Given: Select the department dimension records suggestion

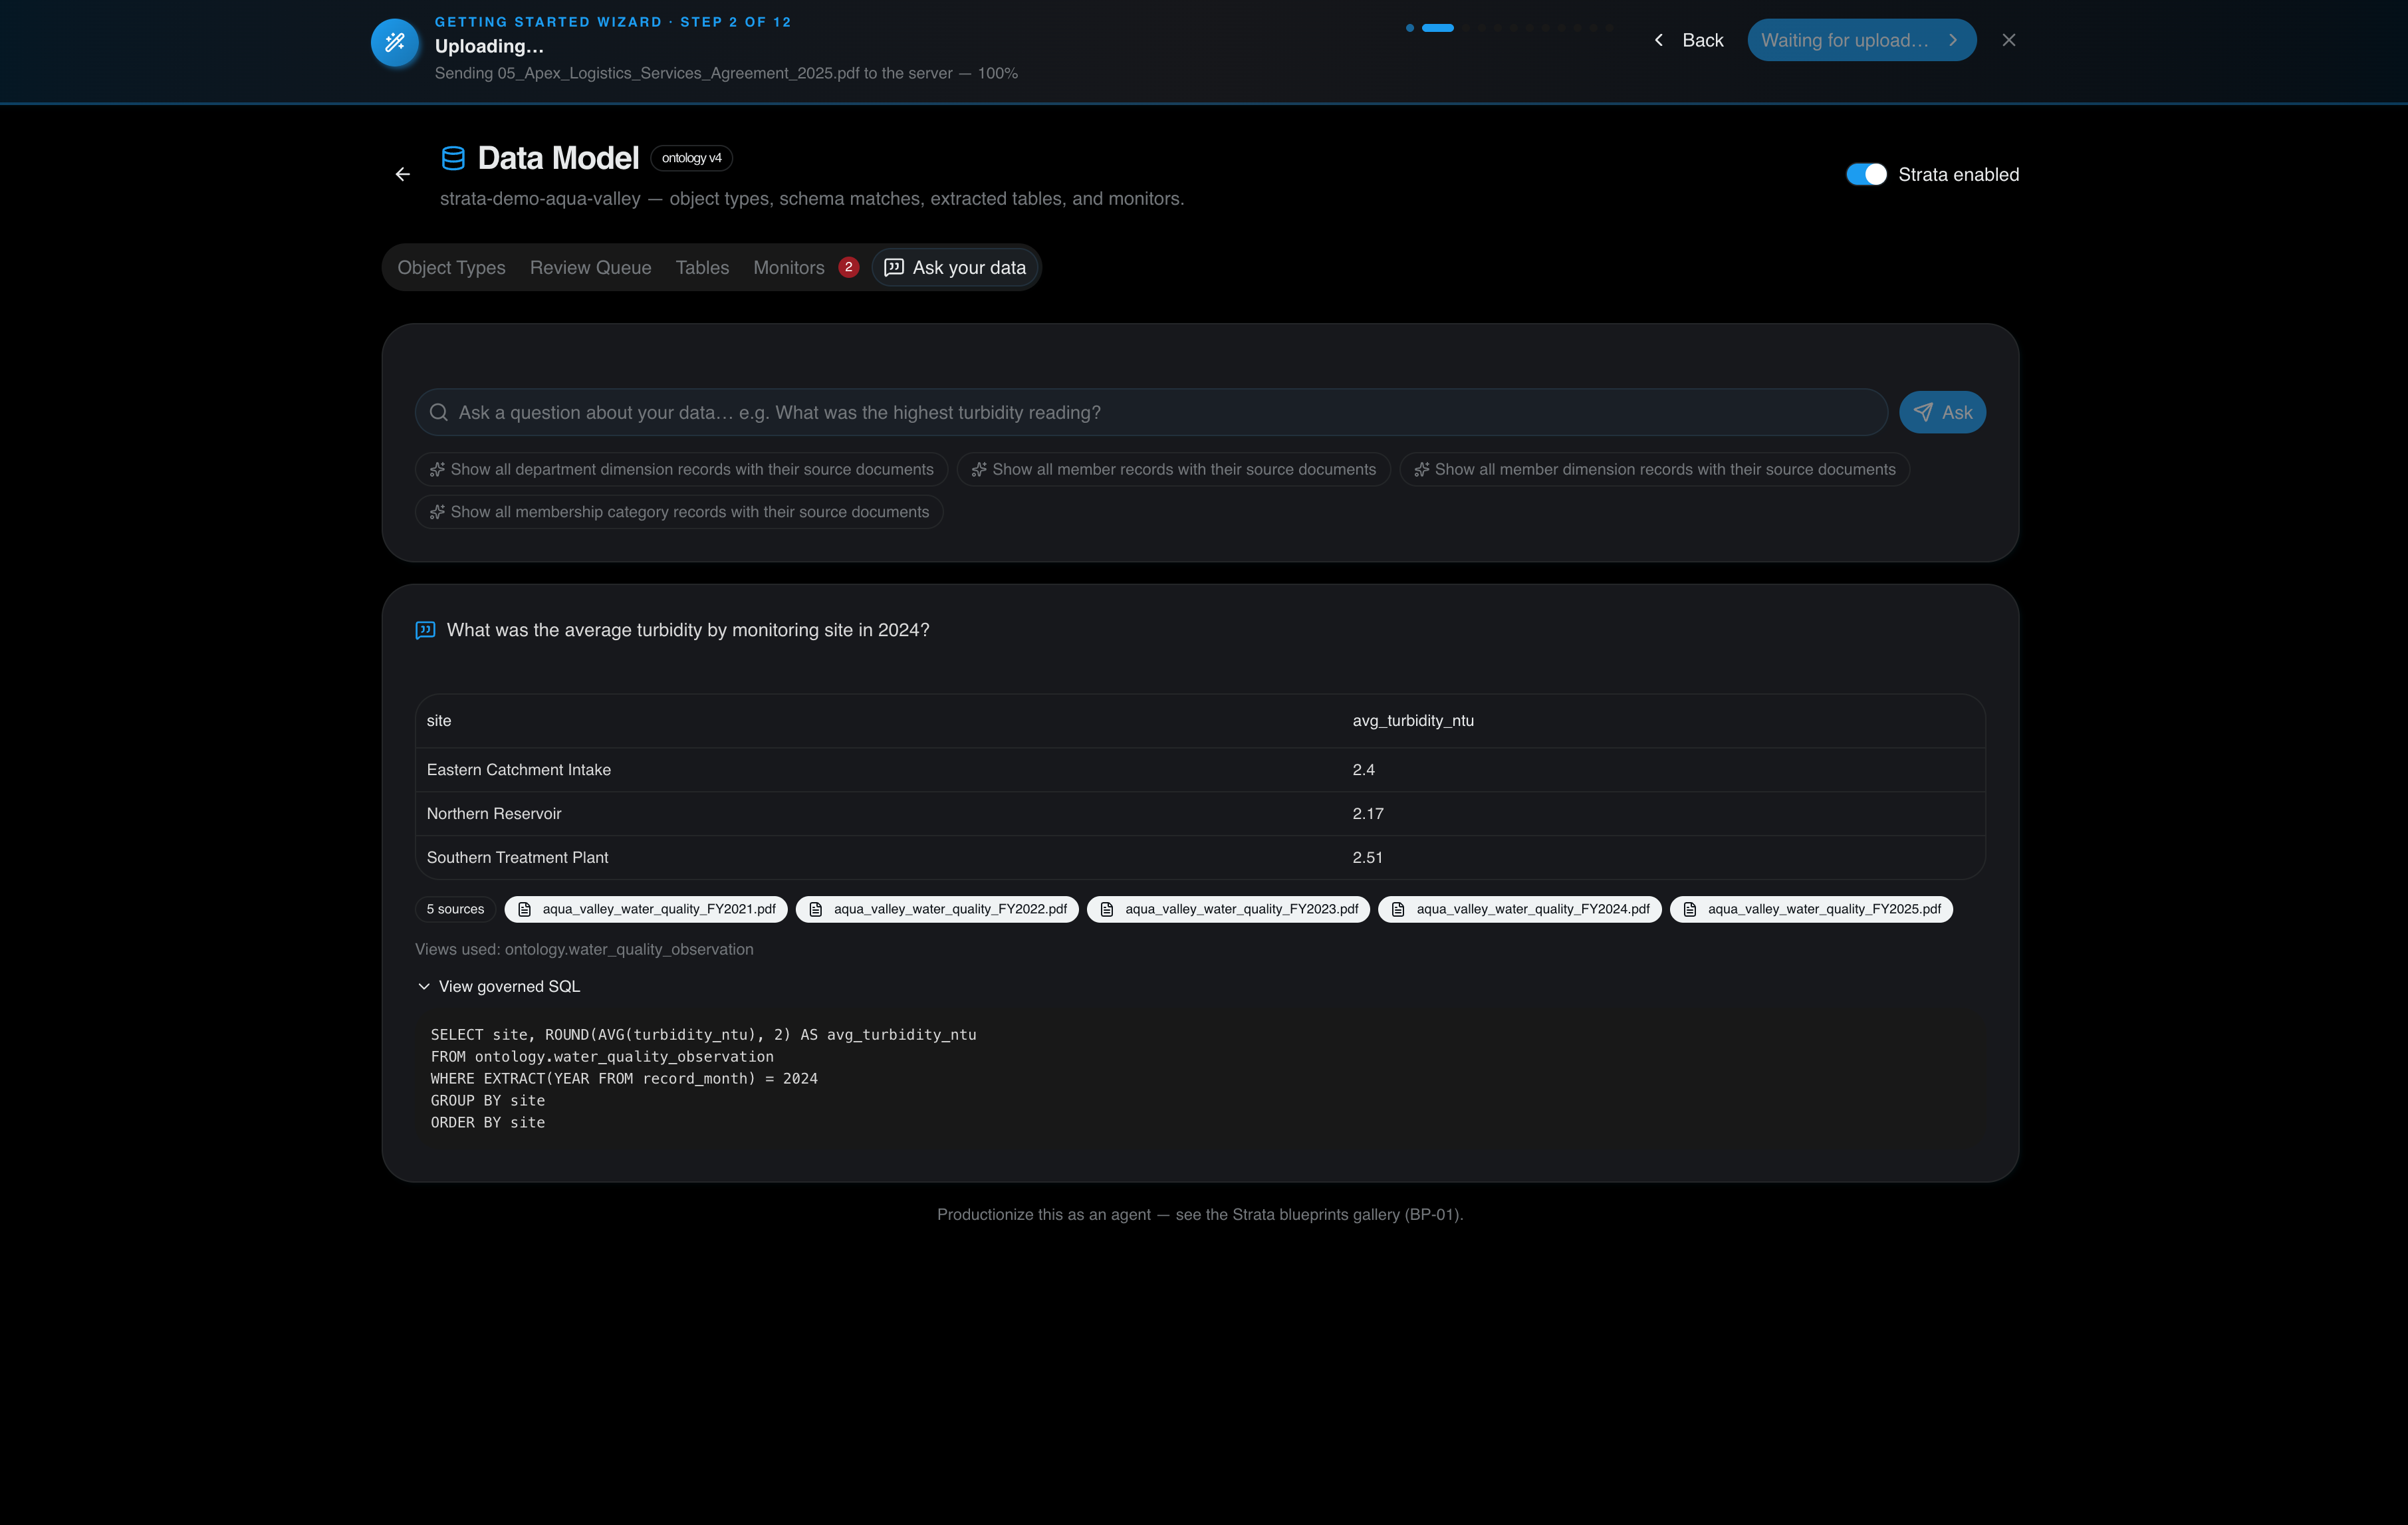Looking at the screenshot, I should click(681, 469).
